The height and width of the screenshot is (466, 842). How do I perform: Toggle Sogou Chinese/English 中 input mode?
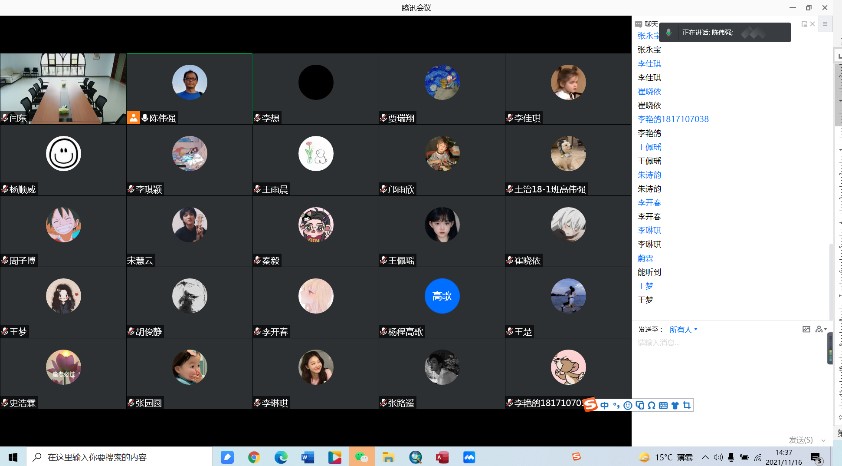coord(605,405)
